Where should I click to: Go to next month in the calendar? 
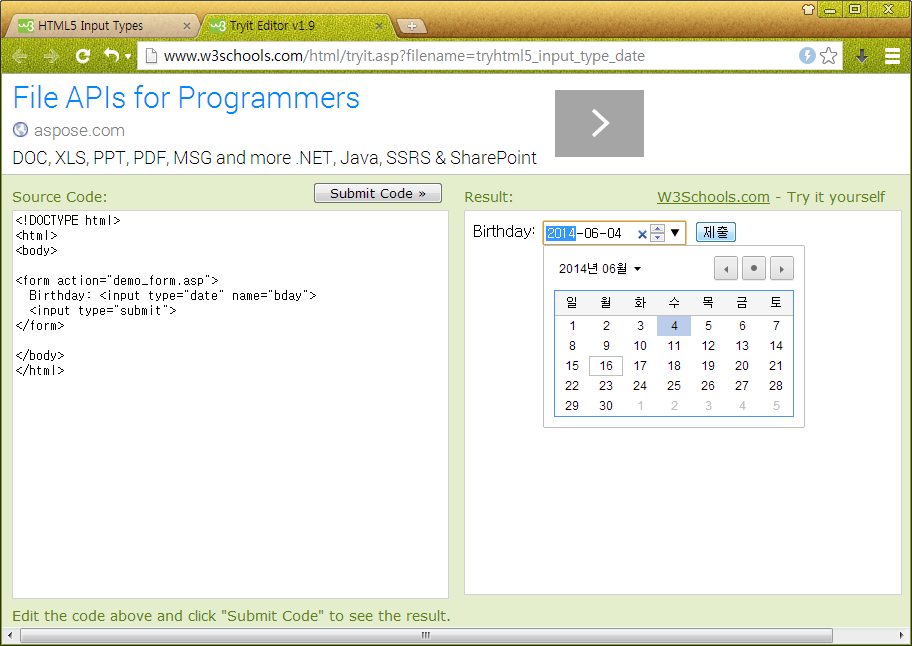pyautogui.click(x=781, y=268)
